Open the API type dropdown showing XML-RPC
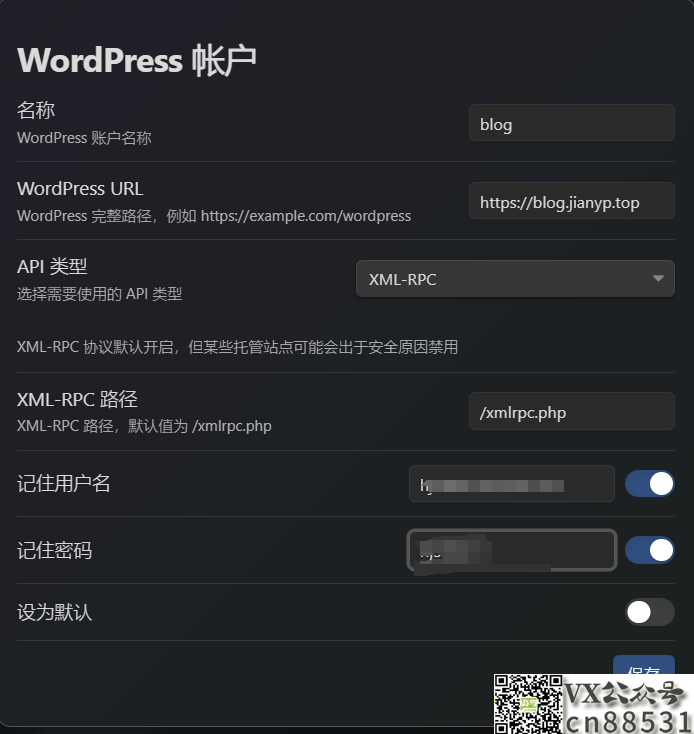The height and width of the screenshot is (734, 694). pos(515,279)
